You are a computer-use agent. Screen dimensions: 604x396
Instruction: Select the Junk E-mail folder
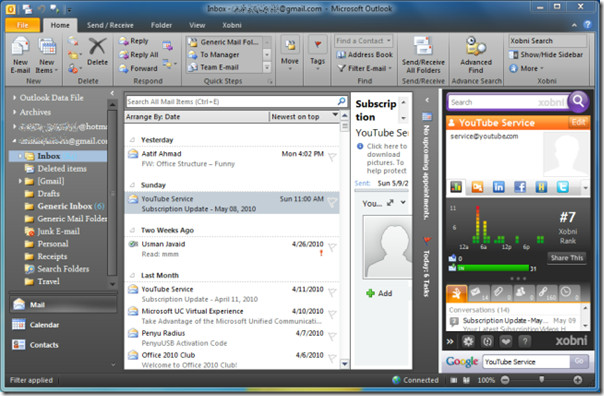click(x=52, y=231)
